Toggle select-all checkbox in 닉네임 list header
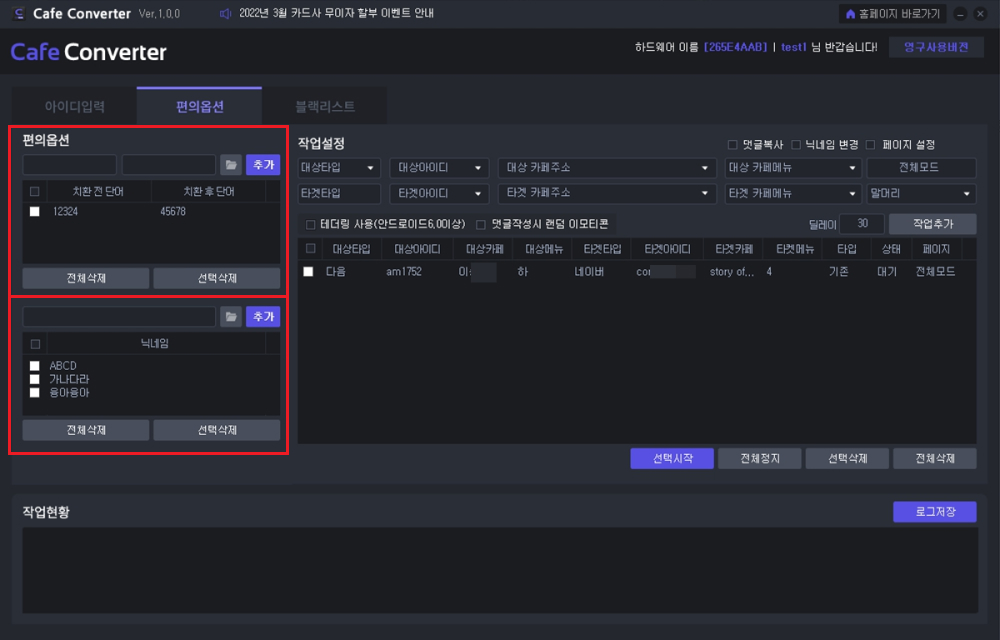The width and height of the screenshot is (1000, 640). (x=35, y=344)
